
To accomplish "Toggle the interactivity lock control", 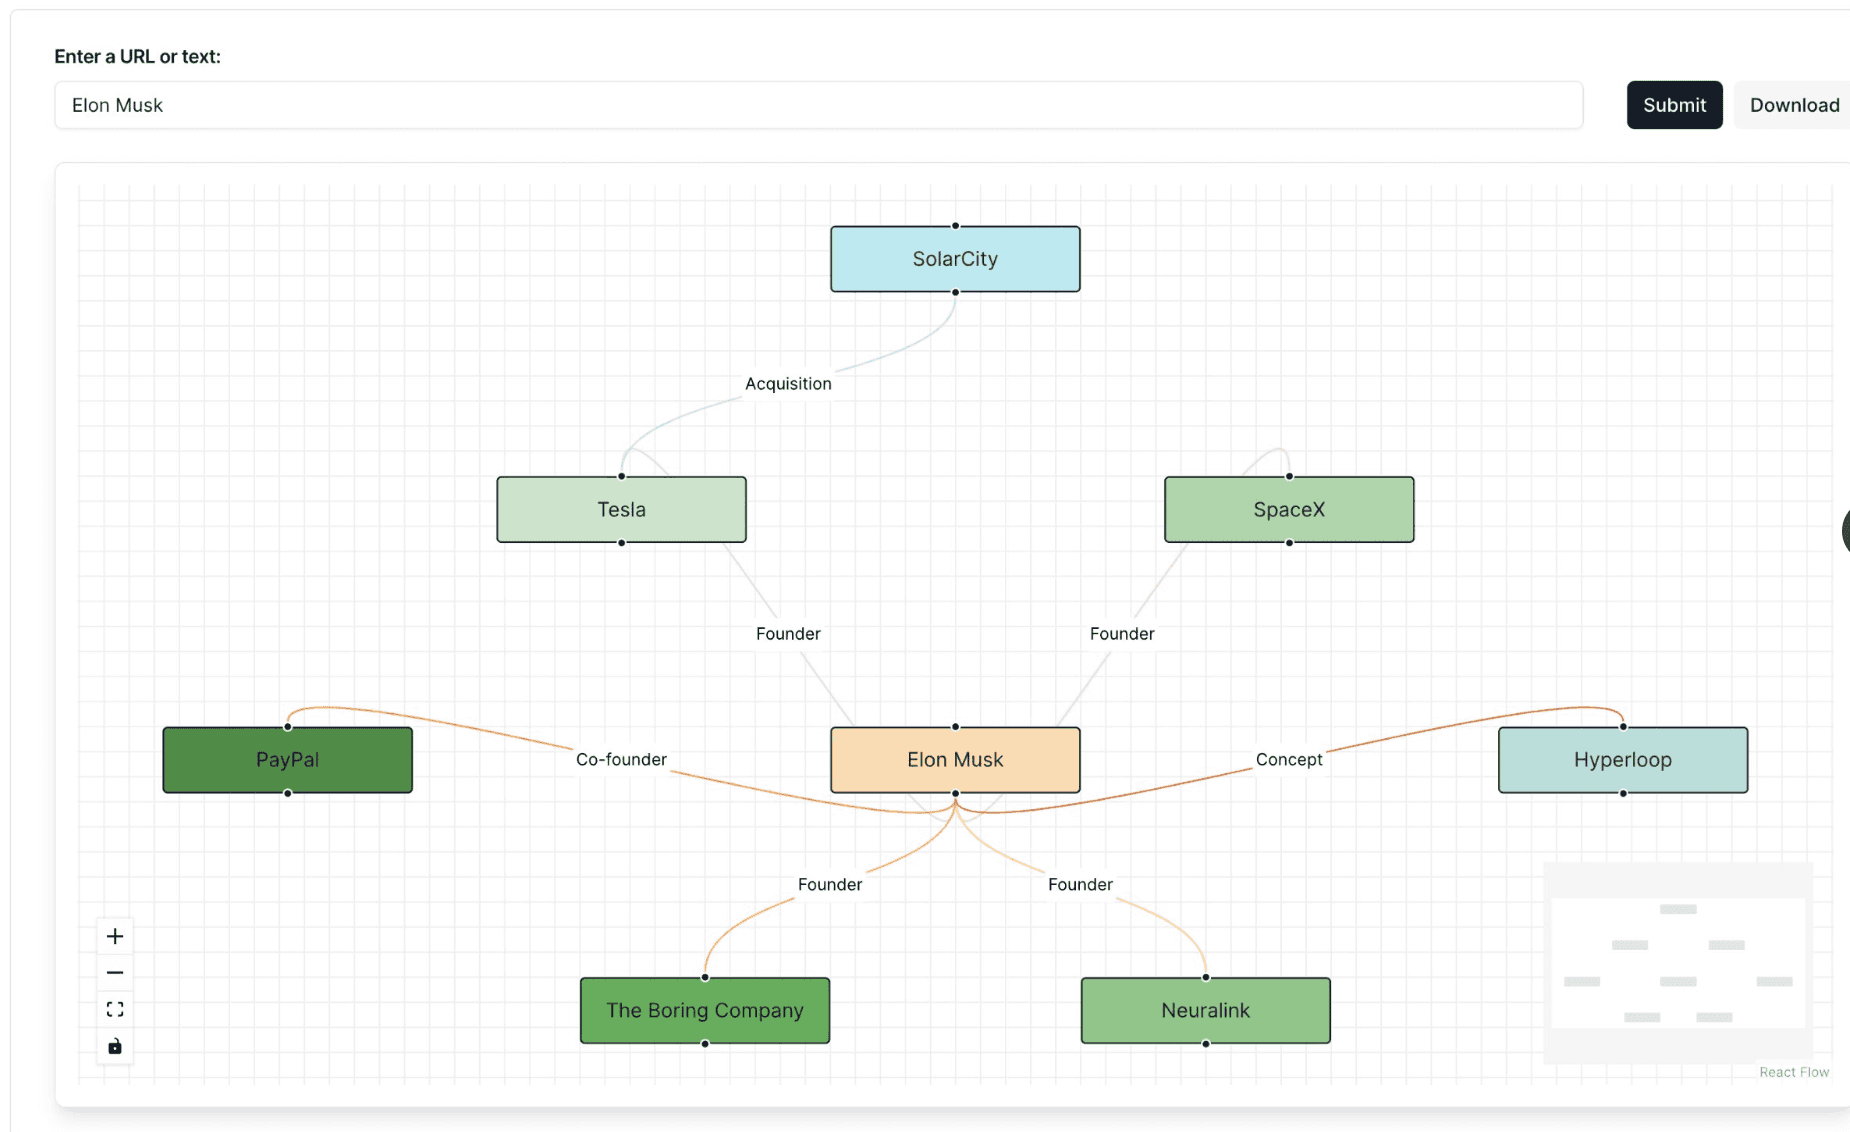I will (x=115, y=1046).
